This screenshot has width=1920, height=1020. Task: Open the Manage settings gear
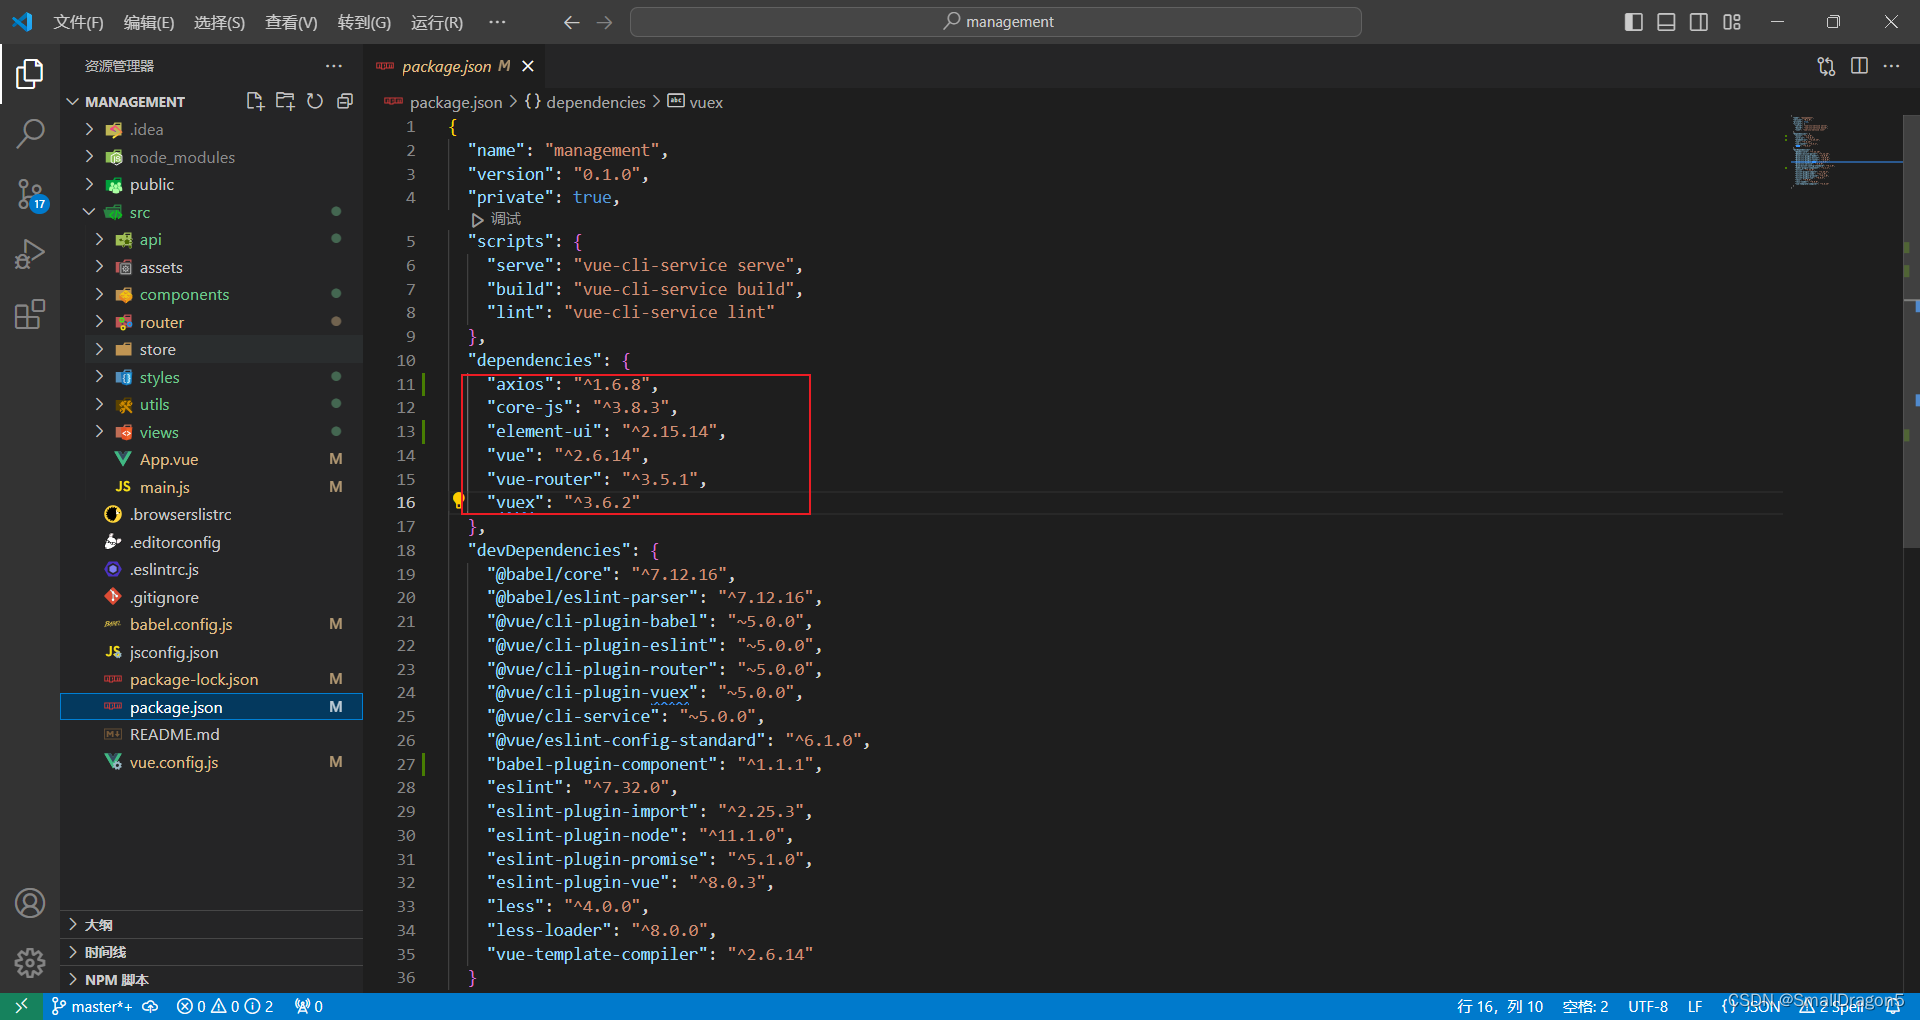click(x=30, y=963)
